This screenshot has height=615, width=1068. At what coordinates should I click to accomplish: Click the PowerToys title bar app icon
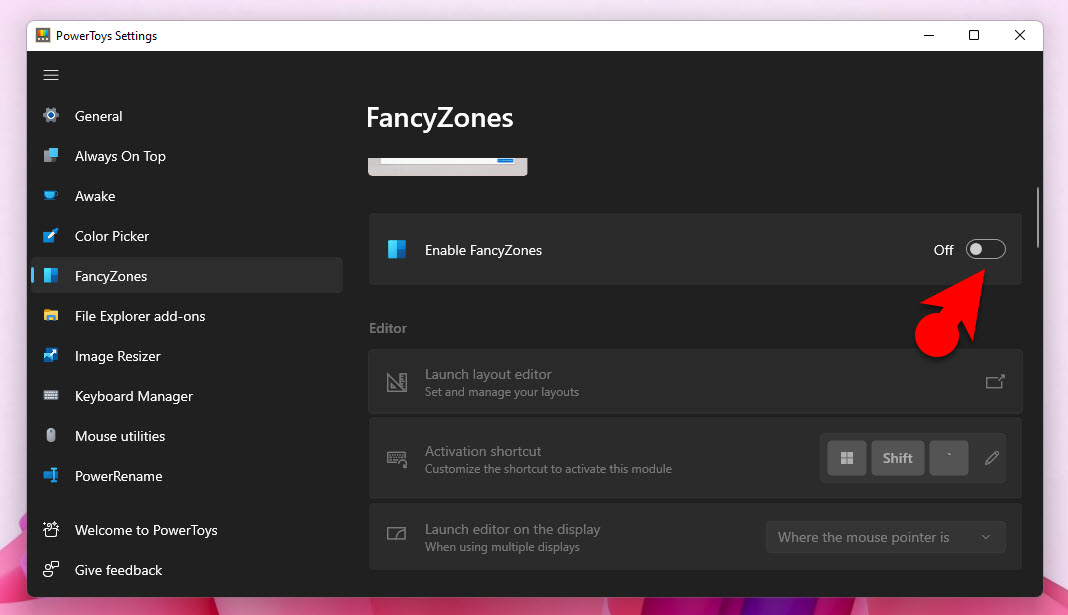(x=43, y=35)
